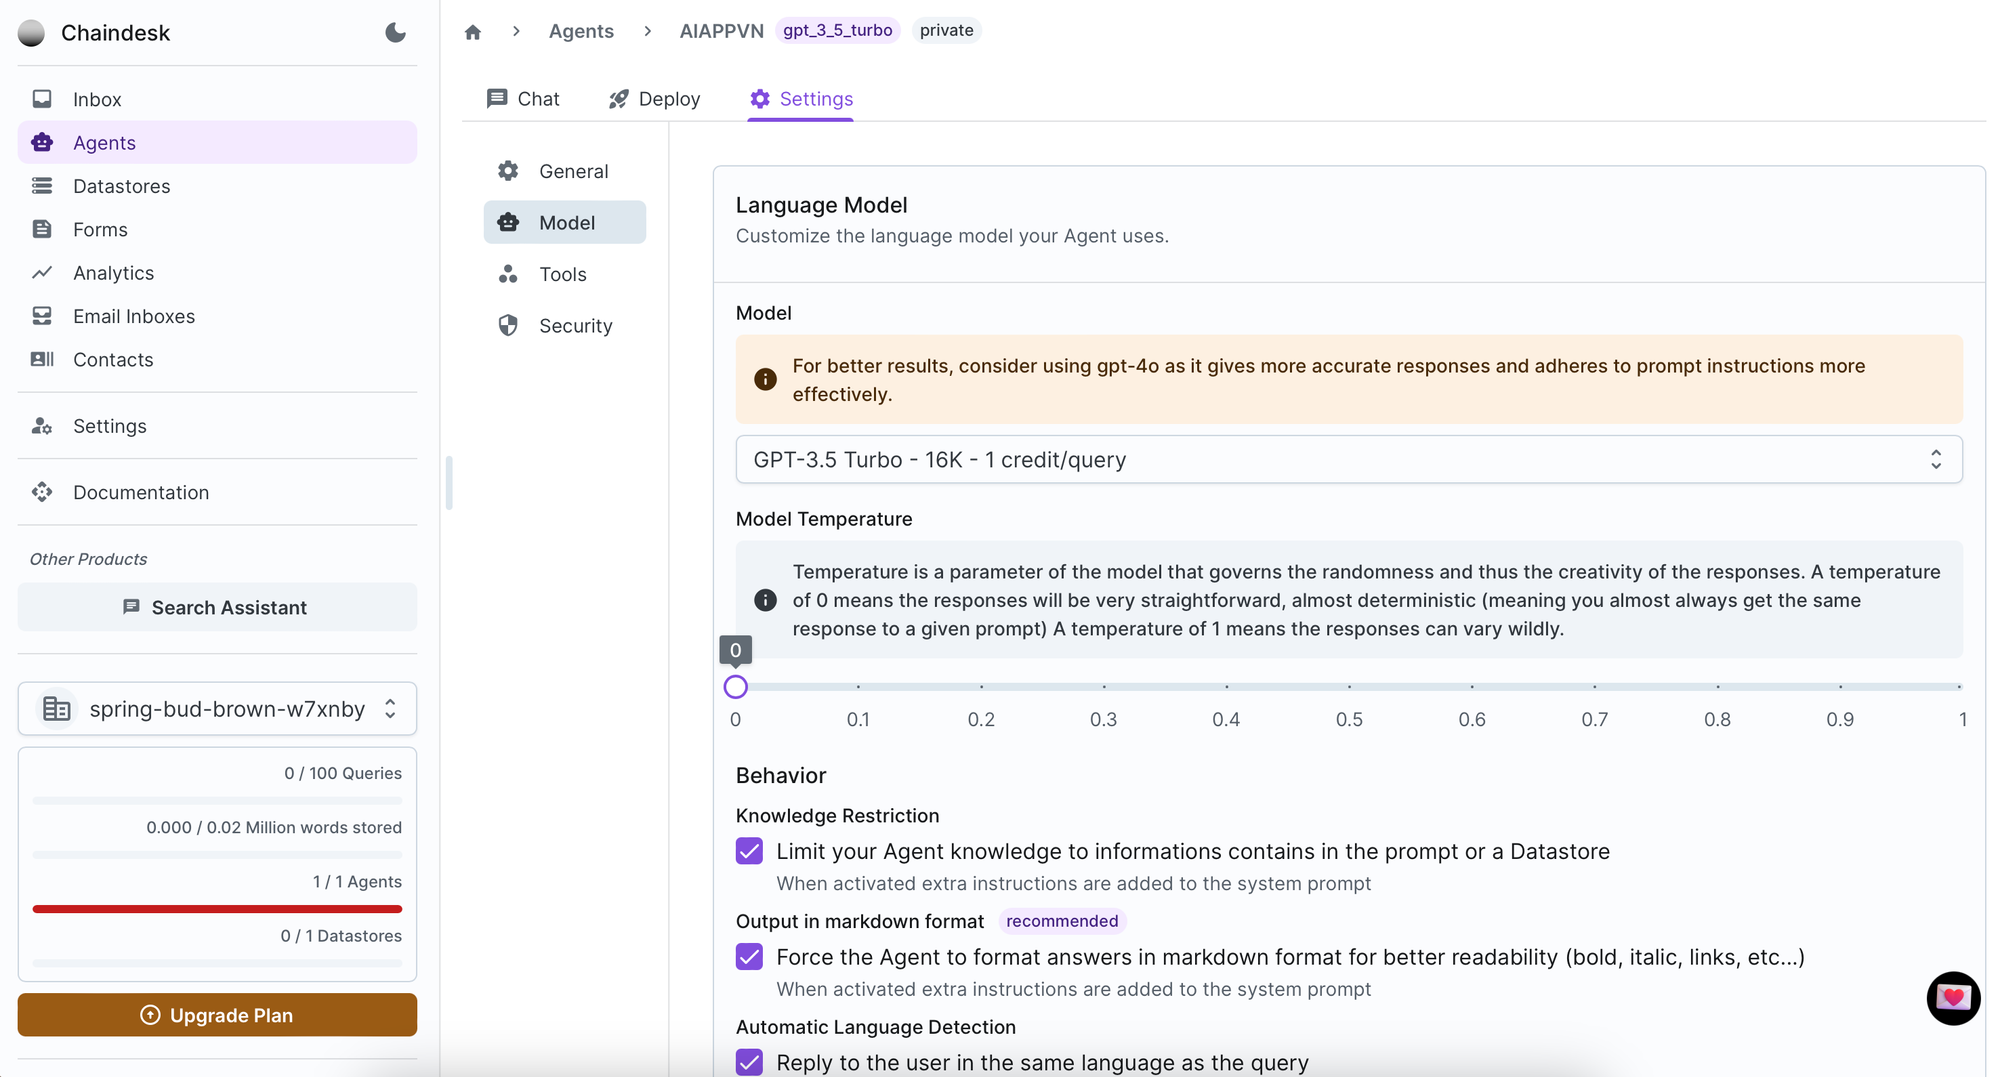Click the recommended badge
The image size is (2000, 1077).
click(x=1062, y=921)
